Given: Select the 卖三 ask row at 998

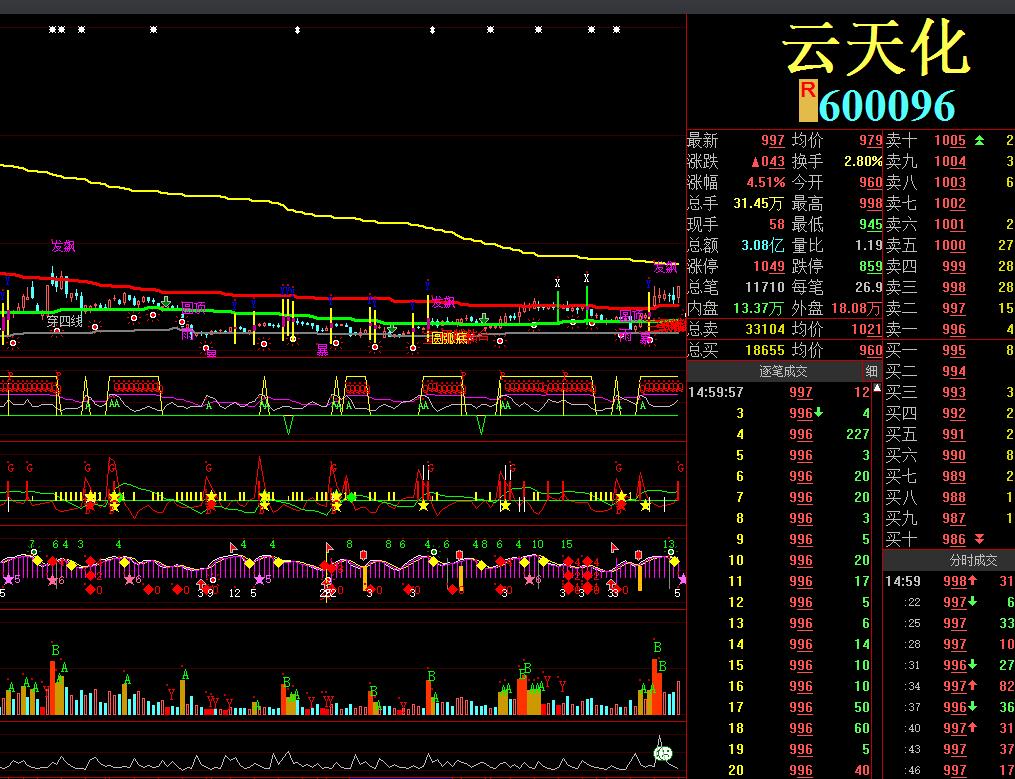Looking at the screenshot, I should (950, 287).
